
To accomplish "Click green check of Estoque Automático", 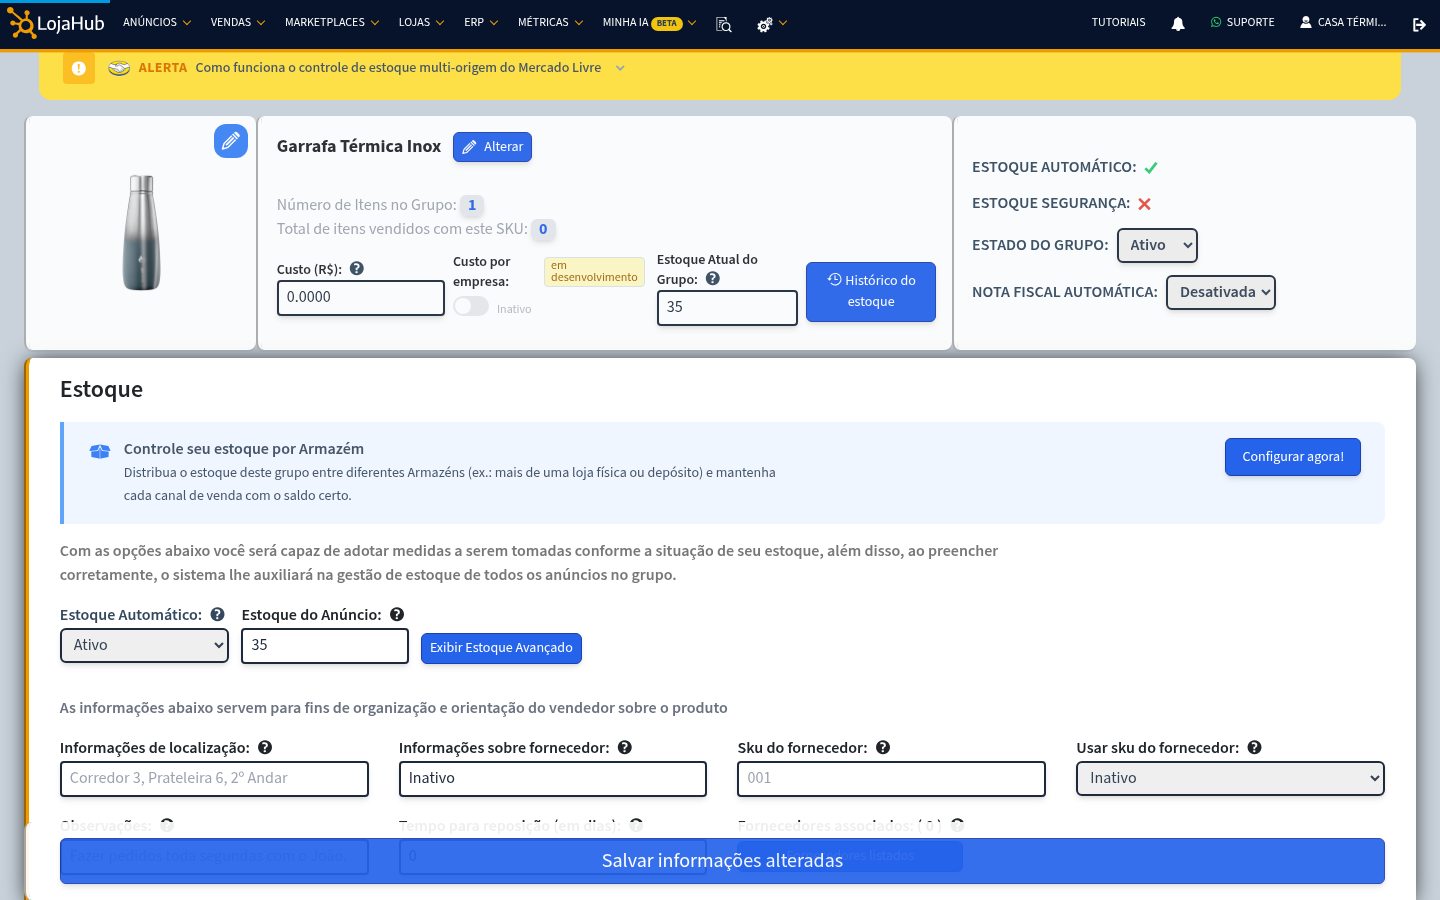I will (x=1151, y=168).
